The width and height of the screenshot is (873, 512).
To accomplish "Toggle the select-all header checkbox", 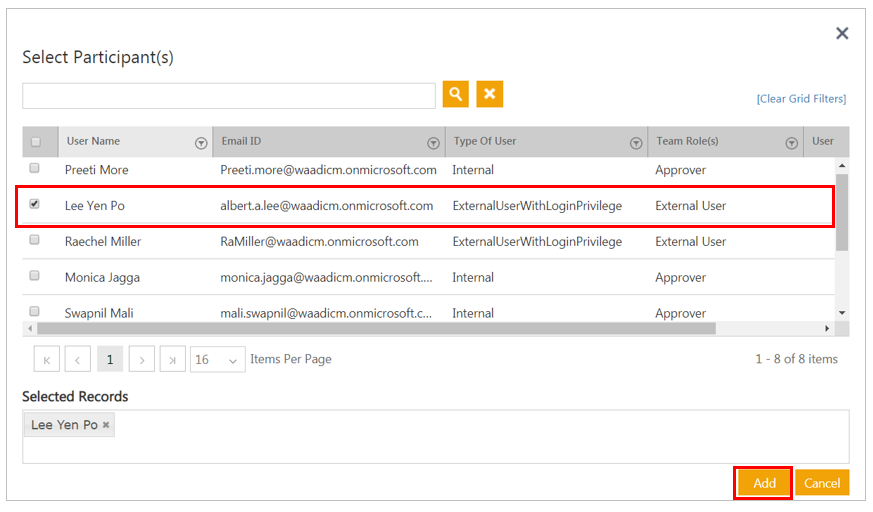I will tap(36, 142).
